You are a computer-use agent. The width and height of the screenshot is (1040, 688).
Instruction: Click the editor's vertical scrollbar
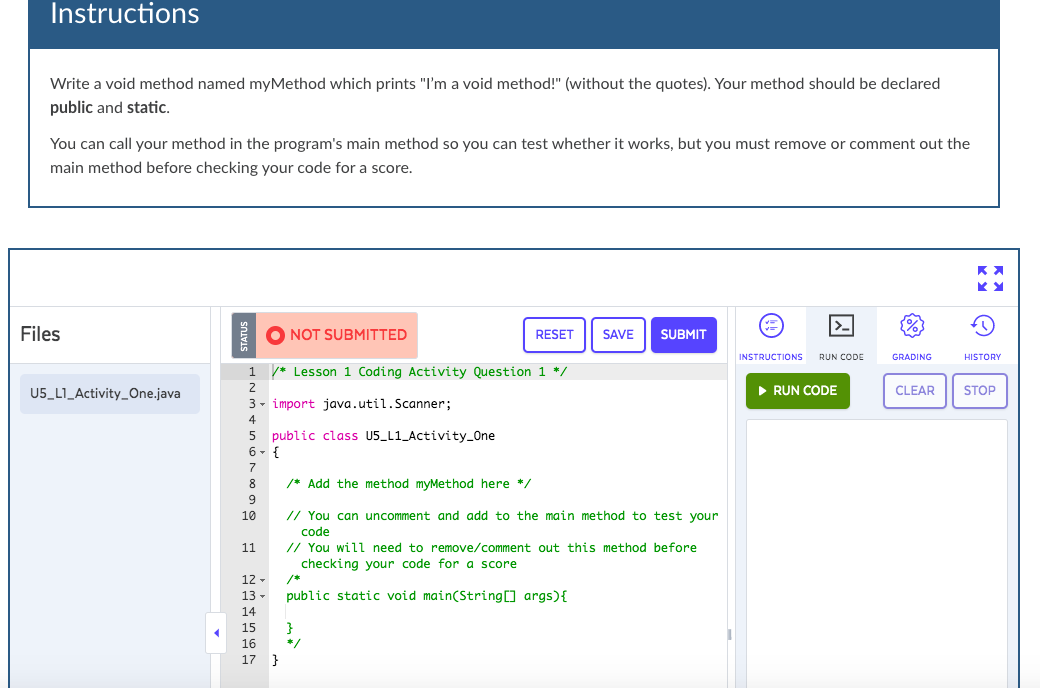point(730,633)
